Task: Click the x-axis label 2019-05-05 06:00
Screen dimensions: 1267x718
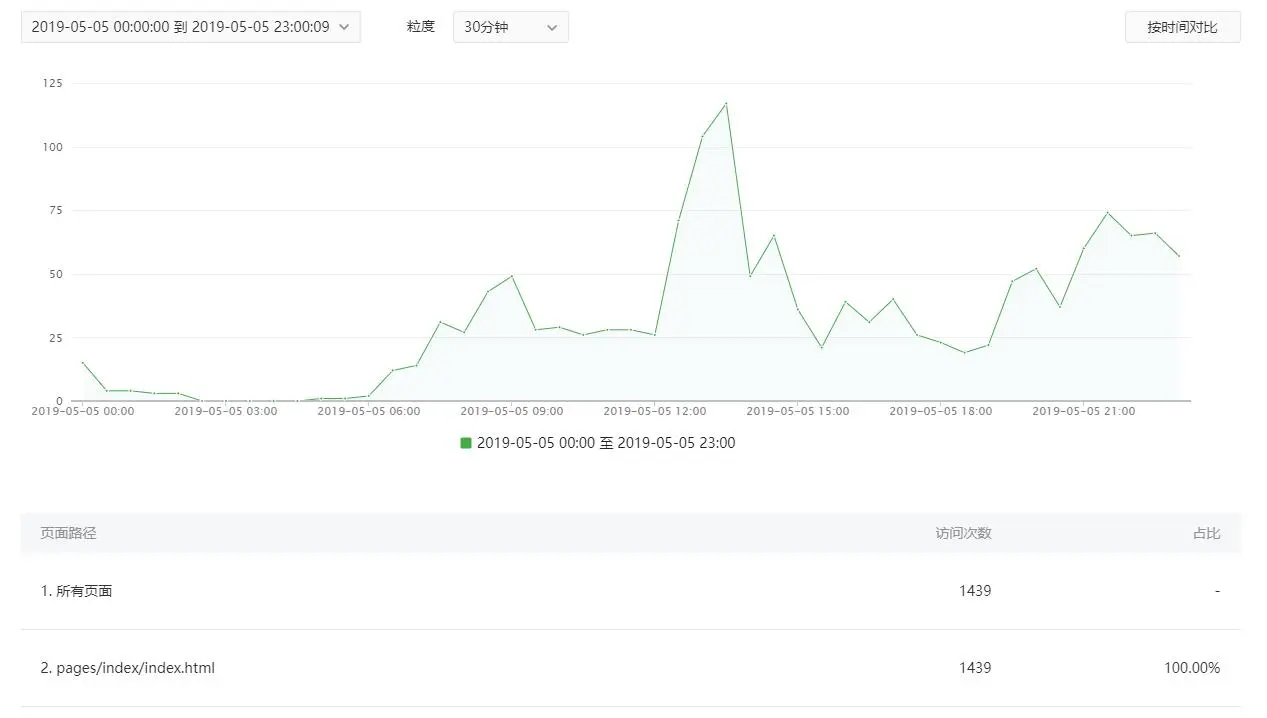Action: tap(368, 411)
